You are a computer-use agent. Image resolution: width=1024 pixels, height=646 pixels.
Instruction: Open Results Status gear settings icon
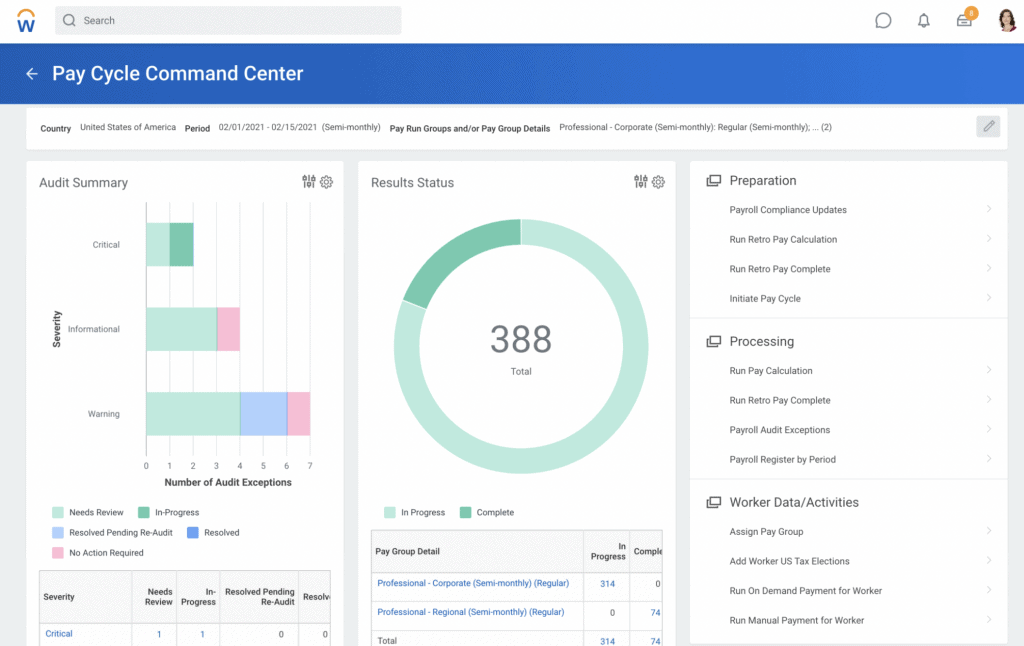(x=658, y=182)
